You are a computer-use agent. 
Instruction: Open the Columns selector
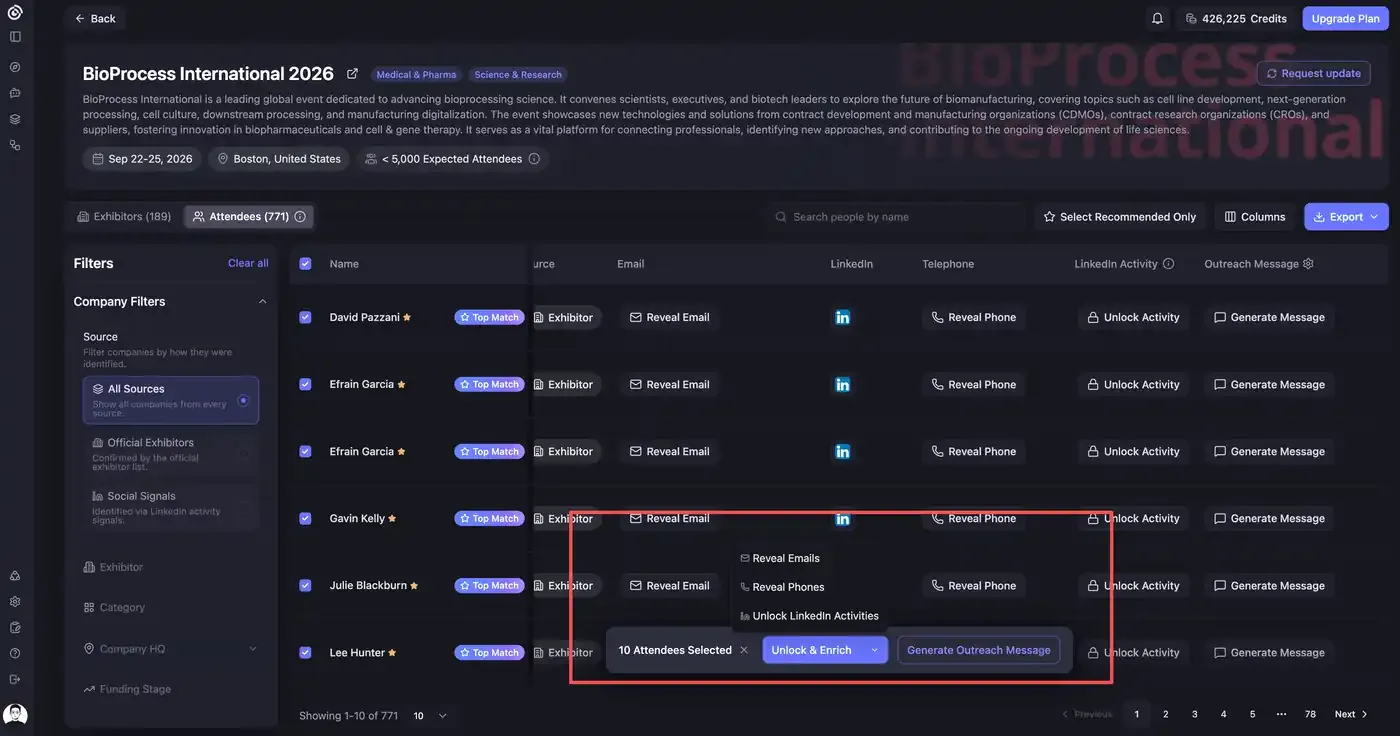1255,217
